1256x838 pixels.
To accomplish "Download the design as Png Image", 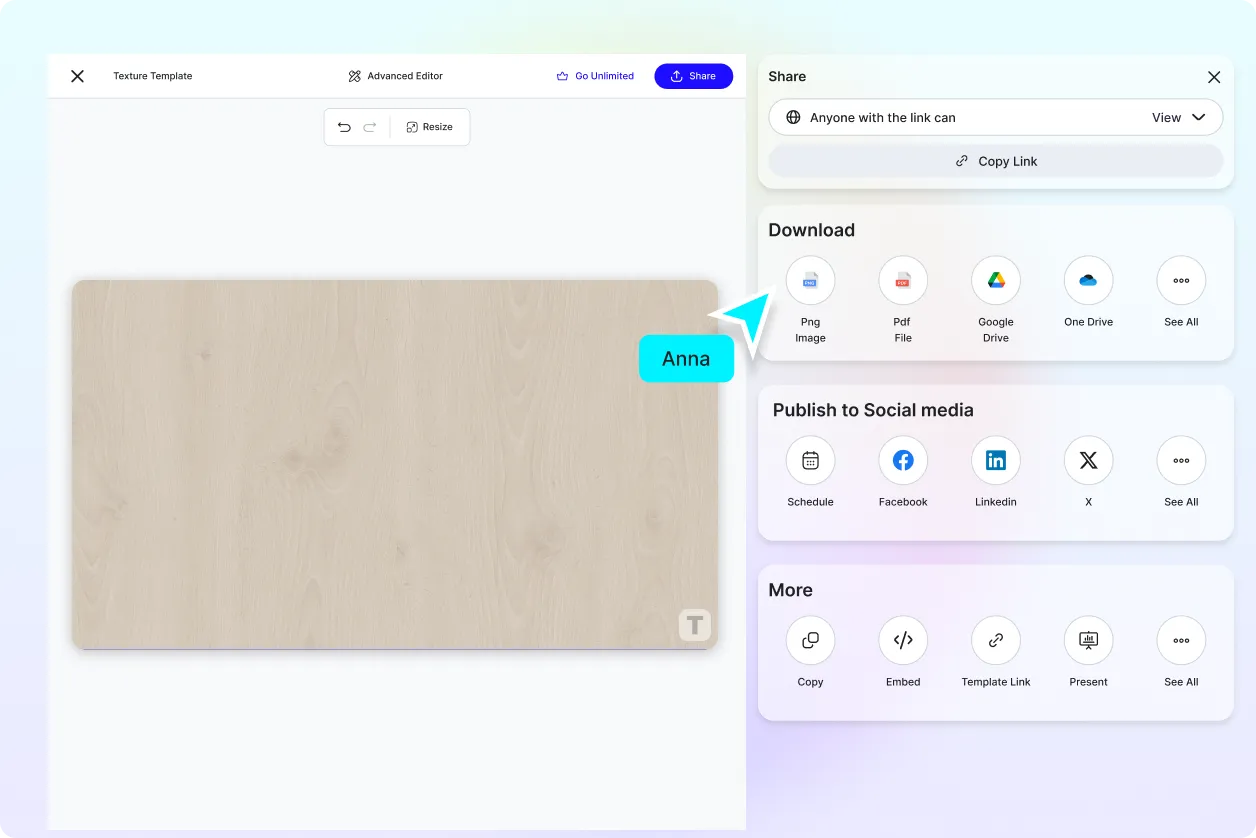I will click(x=810, y=280).
